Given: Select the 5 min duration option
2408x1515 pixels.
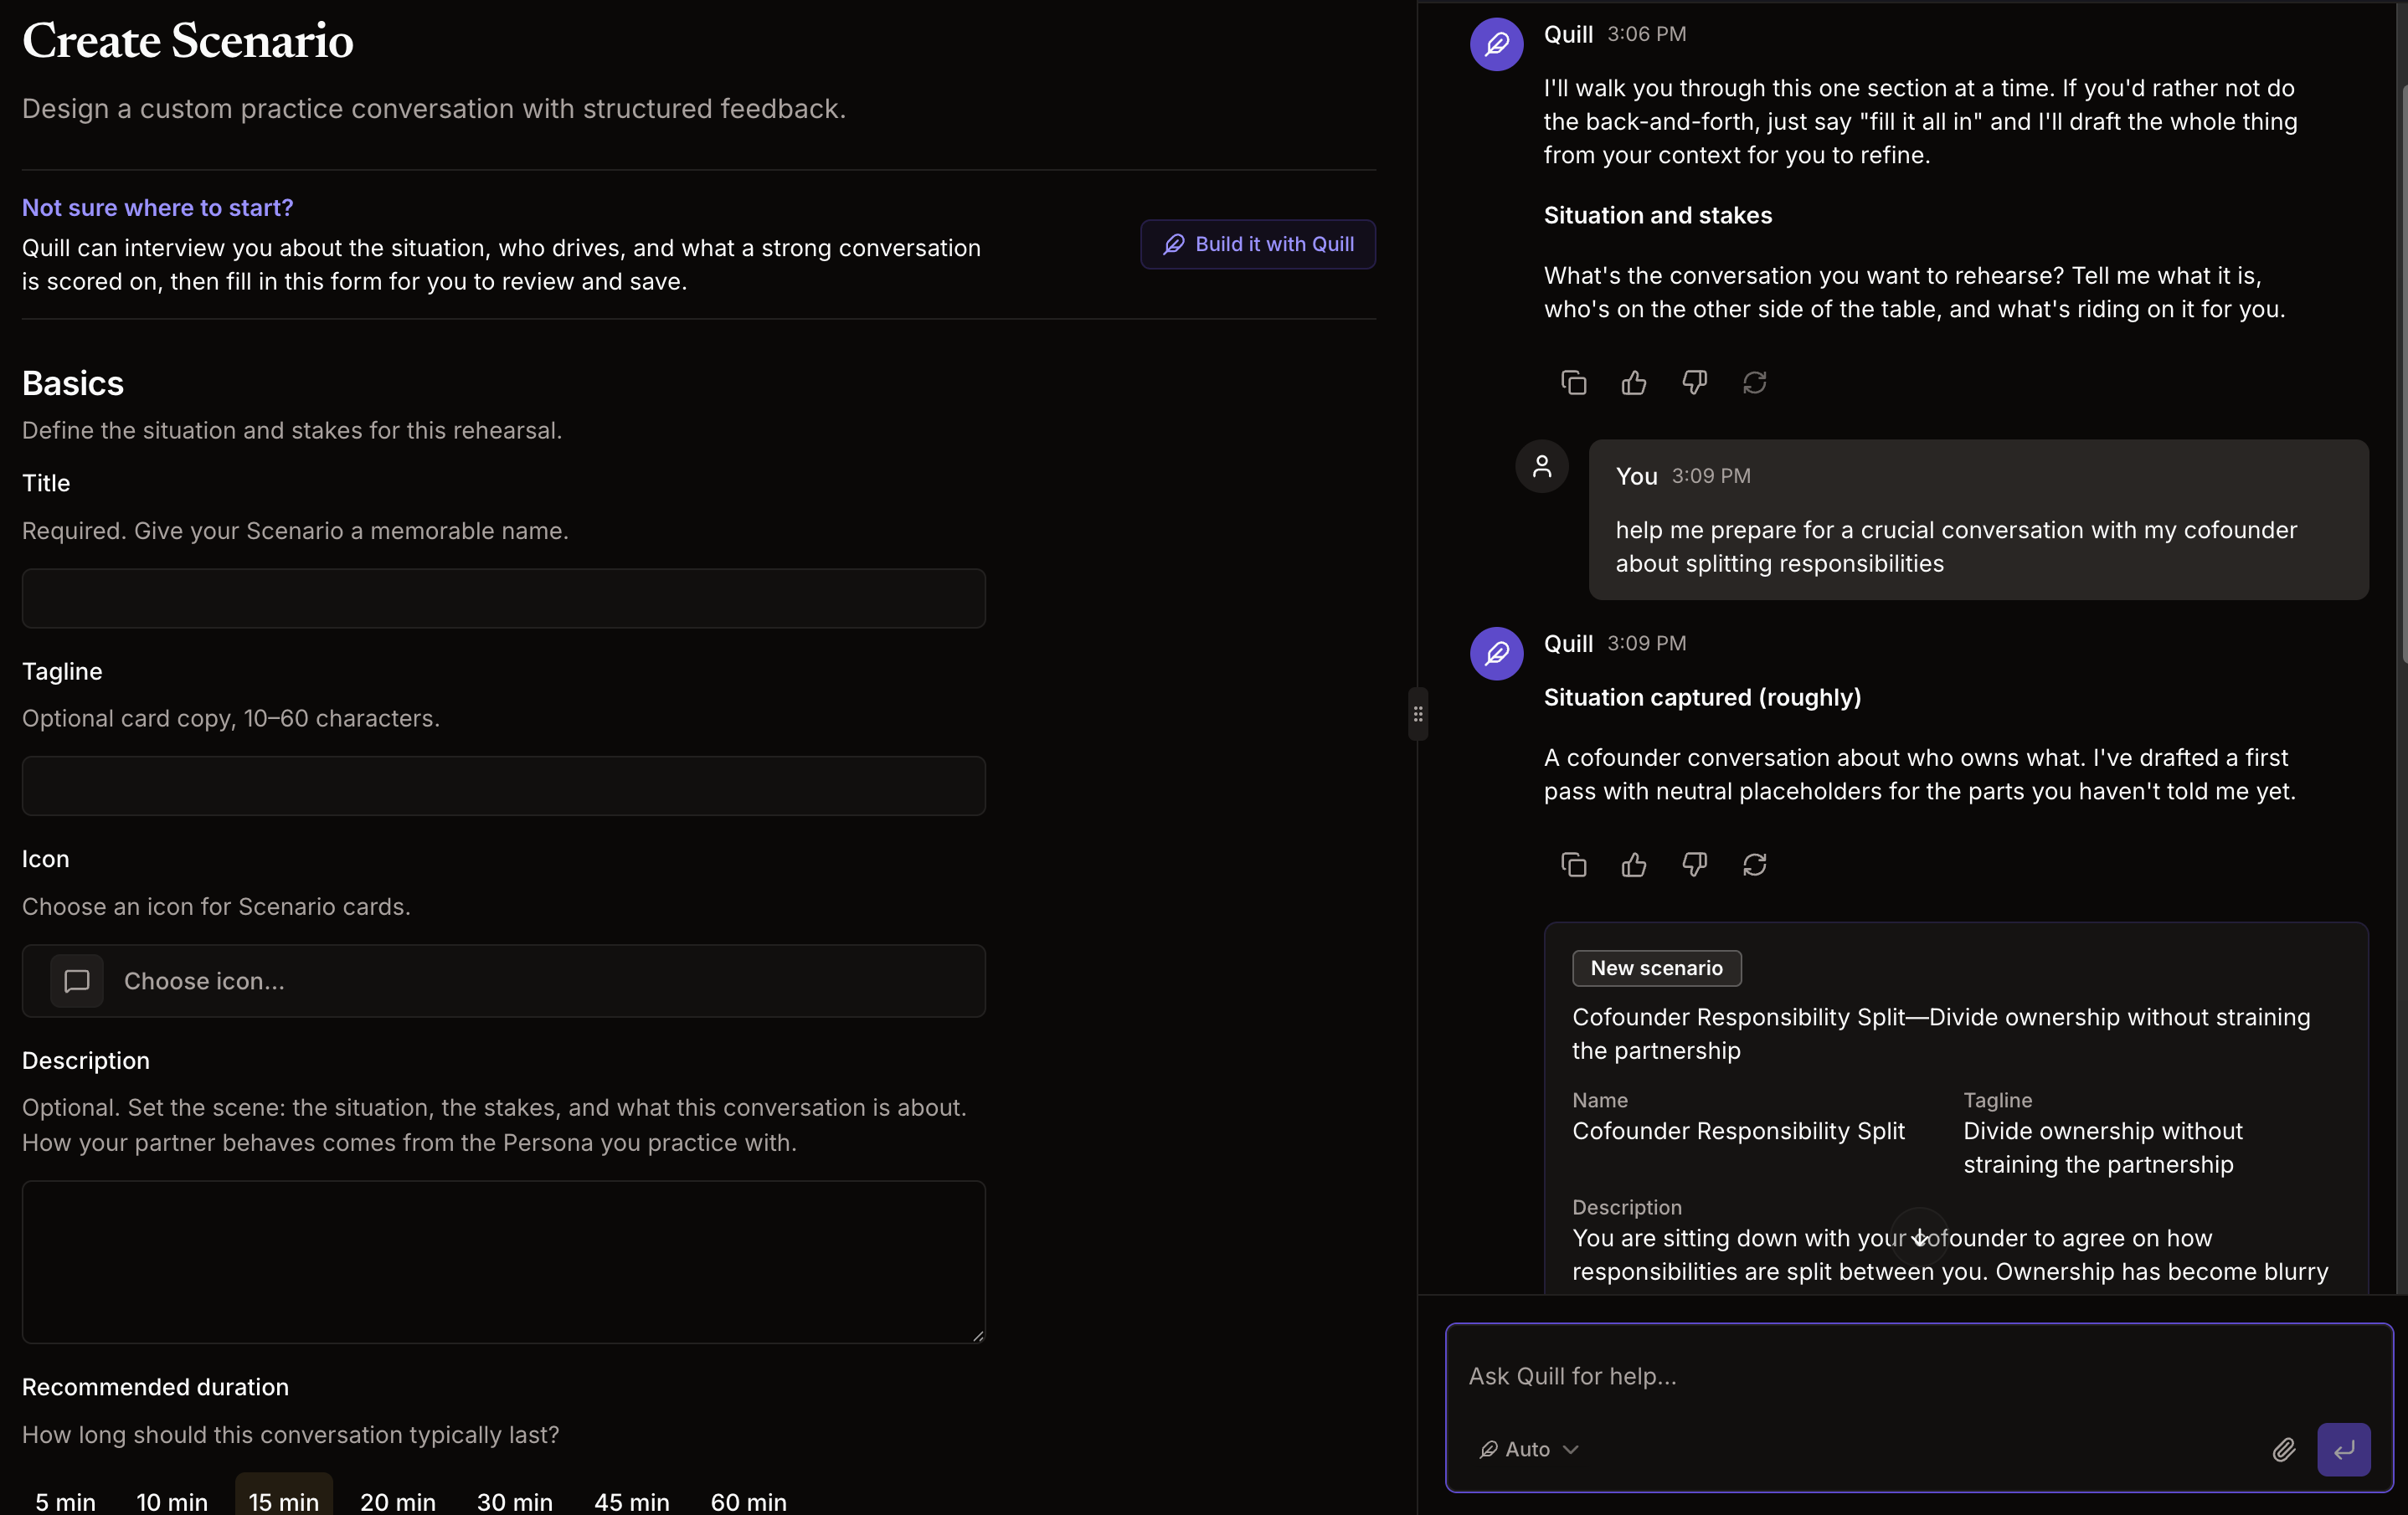Looking at the screenshot, I should pyautogui.click(x=65, y=1501).
